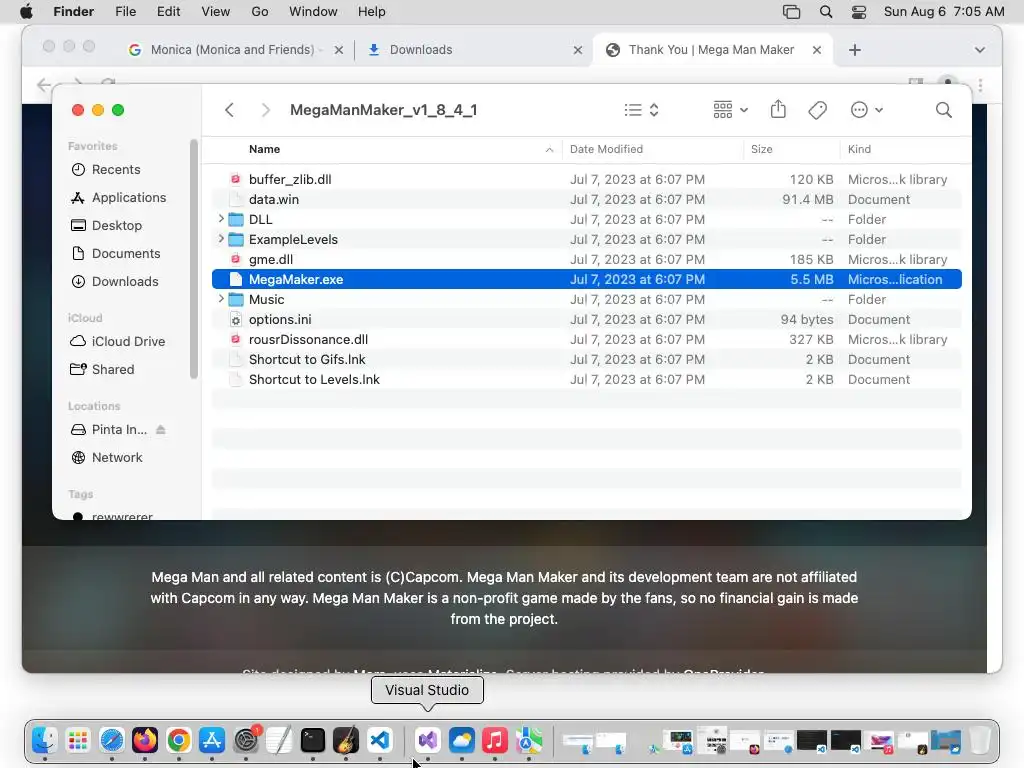Switch to the Monica (Monica and Friends) browser tab
The image size is (1024, 768).
pos(234,50)
